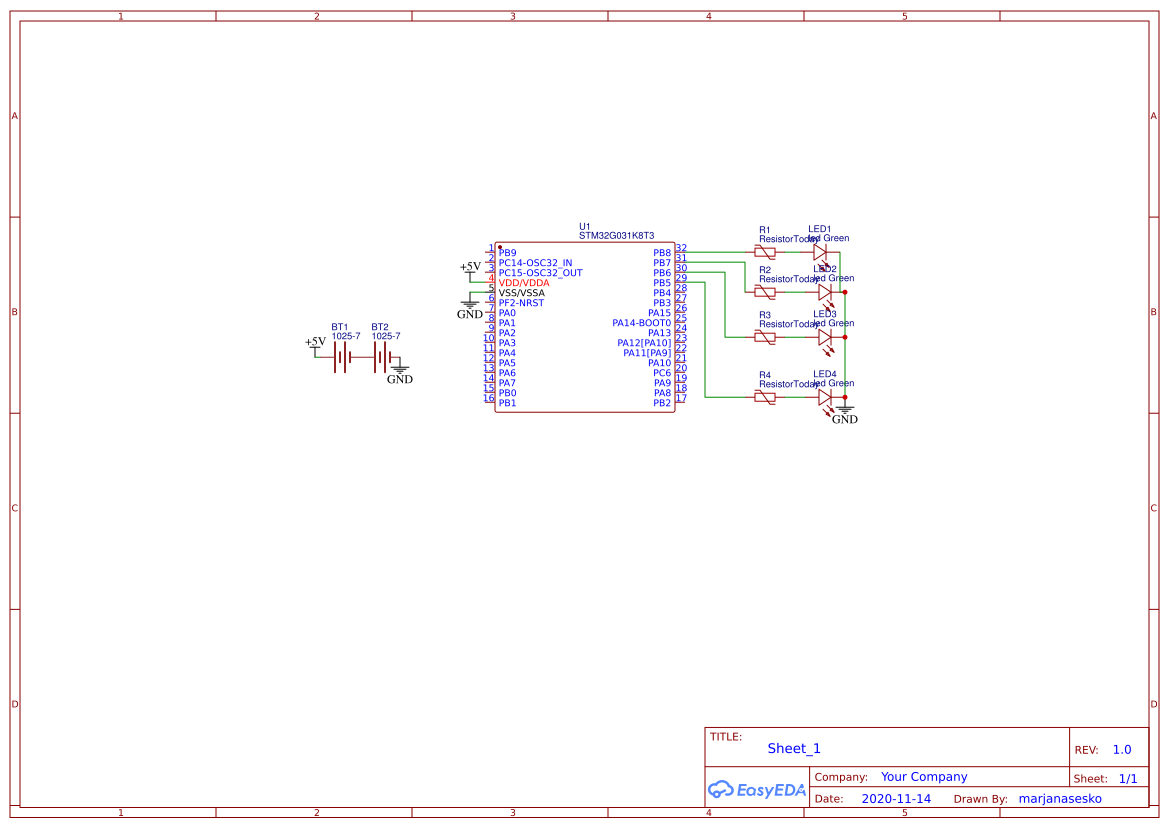
Task: Click the Sheet_1 title text
Action: (792, 748)
